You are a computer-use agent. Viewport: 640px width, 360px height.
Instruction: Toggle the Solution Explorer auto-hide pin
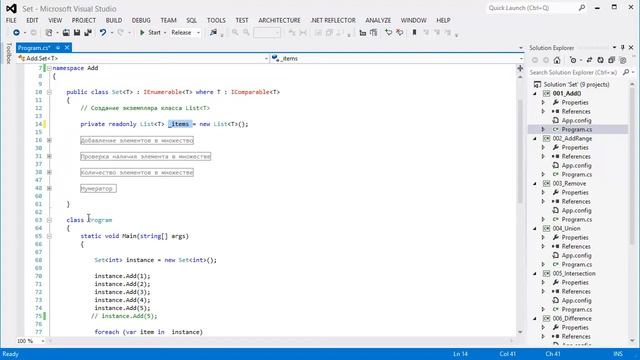[x=622, y=48]
